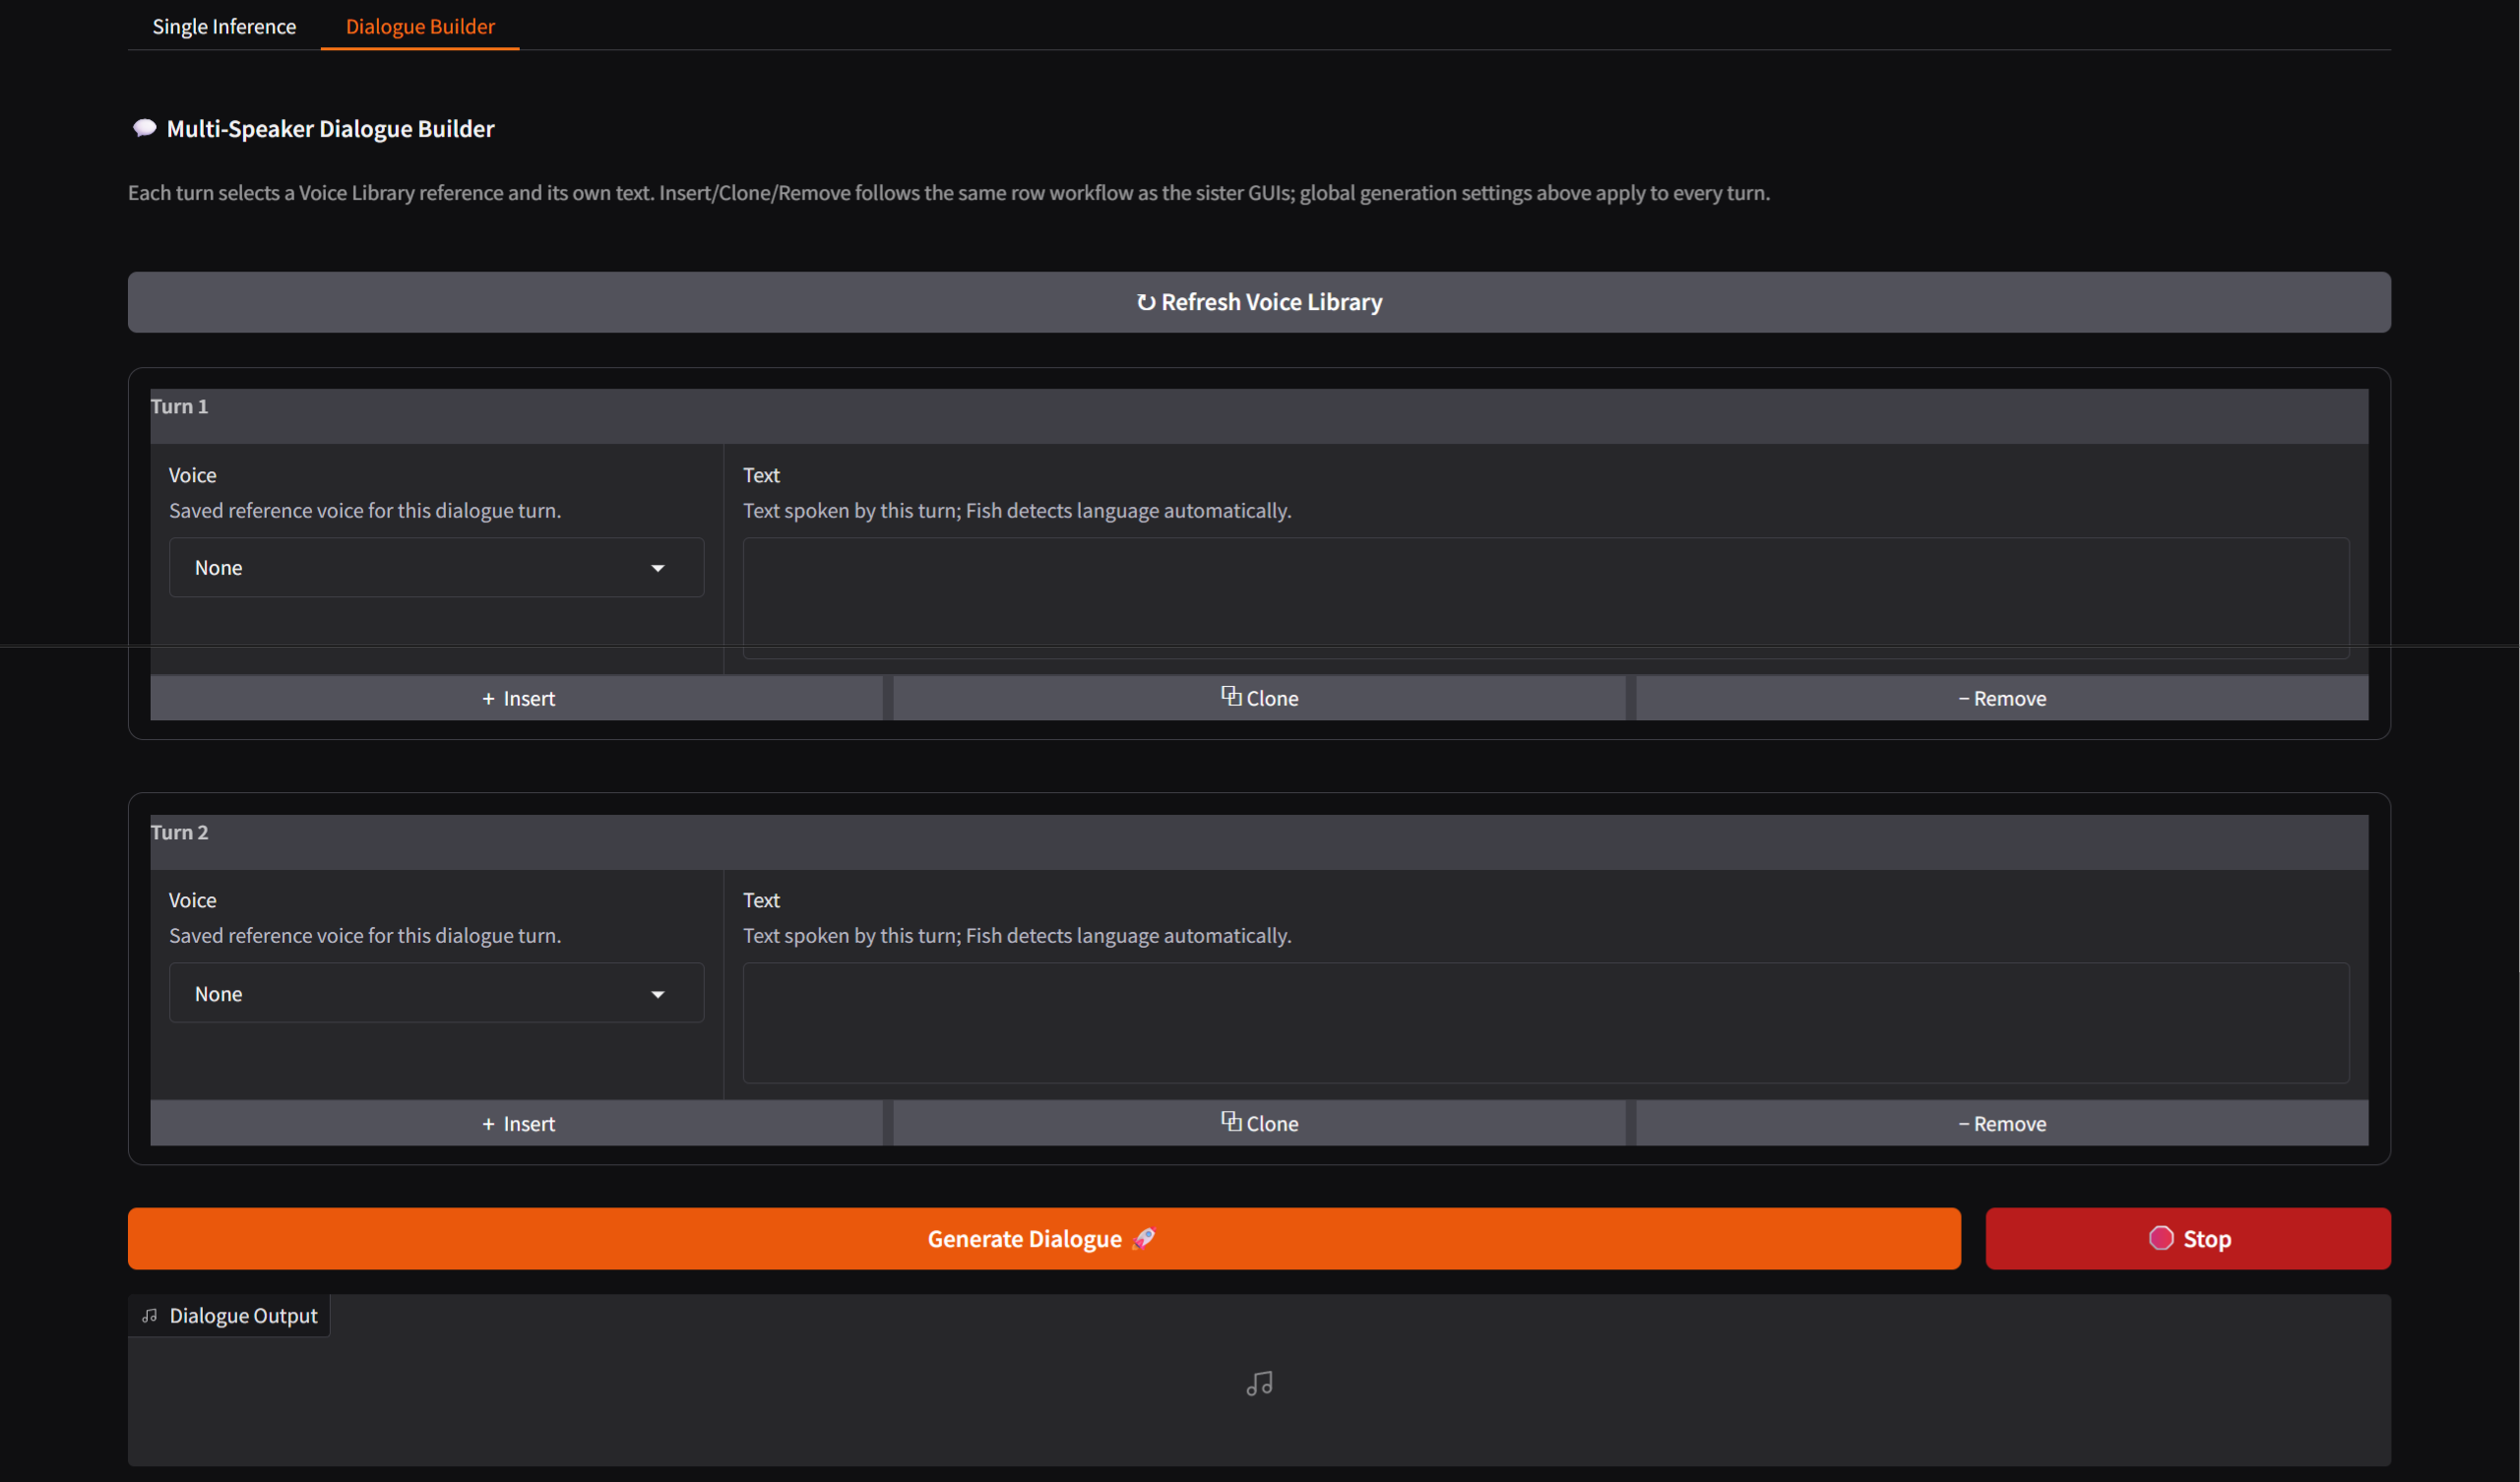2520x1482 pixels.
Task: Click the speech bubble icon beside heading
Action: (144, 128)
